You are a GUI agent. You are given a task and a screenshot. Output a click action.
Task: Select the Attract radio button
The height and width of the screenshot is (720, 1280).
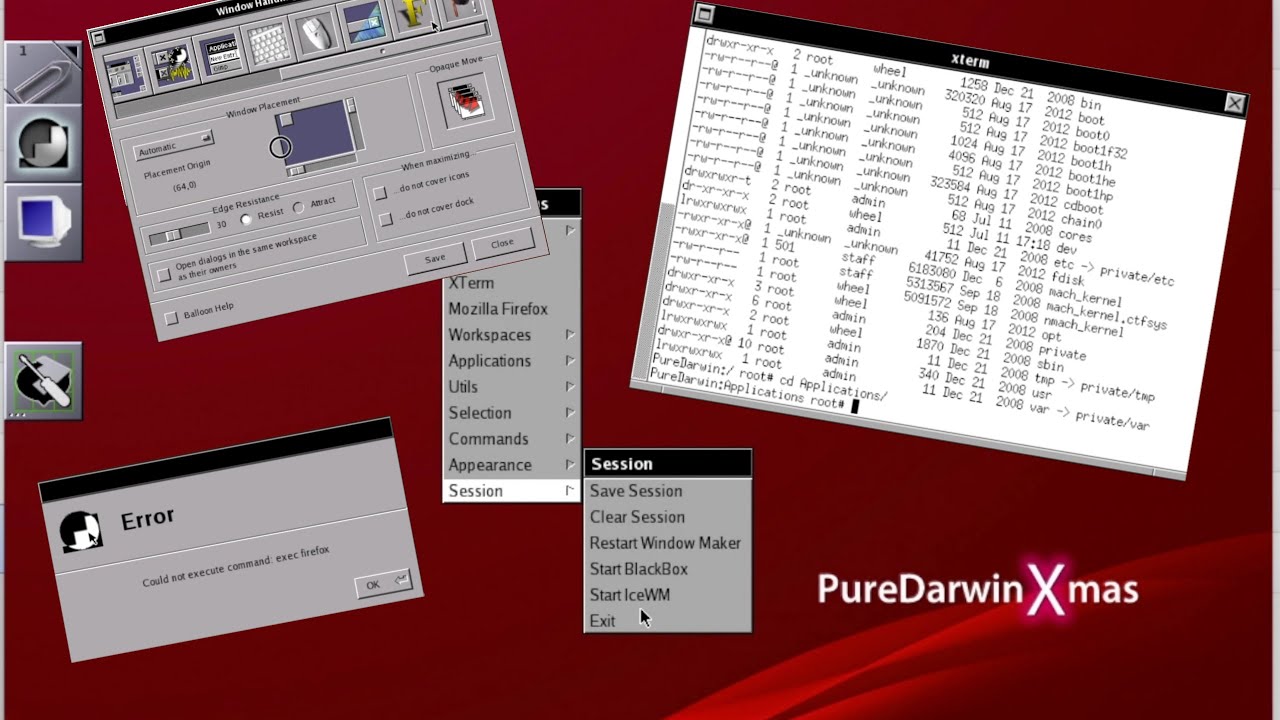tap(298, 208)
